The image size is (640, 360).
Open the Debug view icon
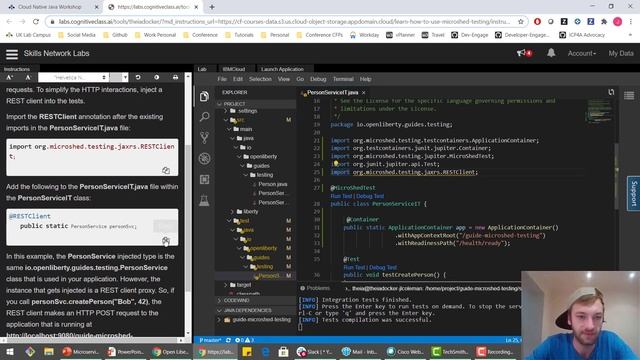[204, 158]
